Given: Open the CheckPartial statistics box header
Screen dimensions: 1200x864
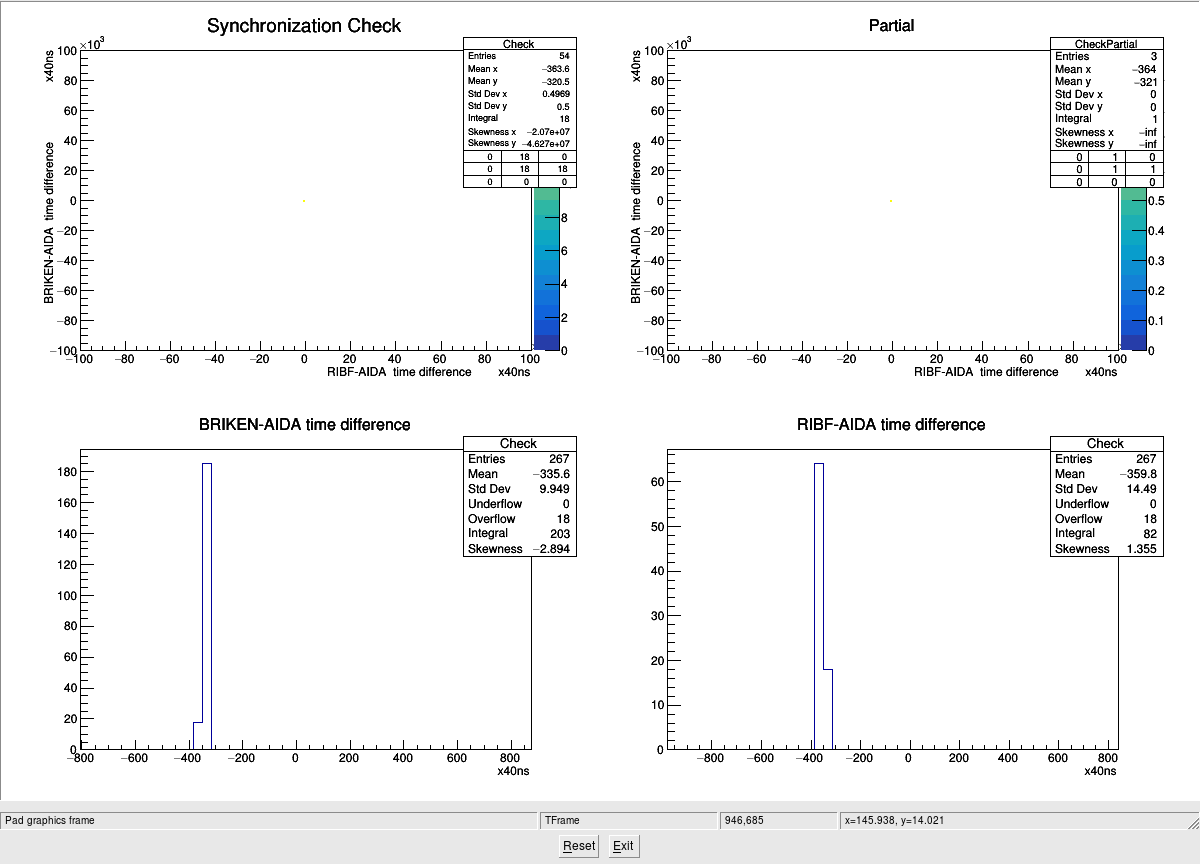Looking at the screenshot, I should [1106, 44].
